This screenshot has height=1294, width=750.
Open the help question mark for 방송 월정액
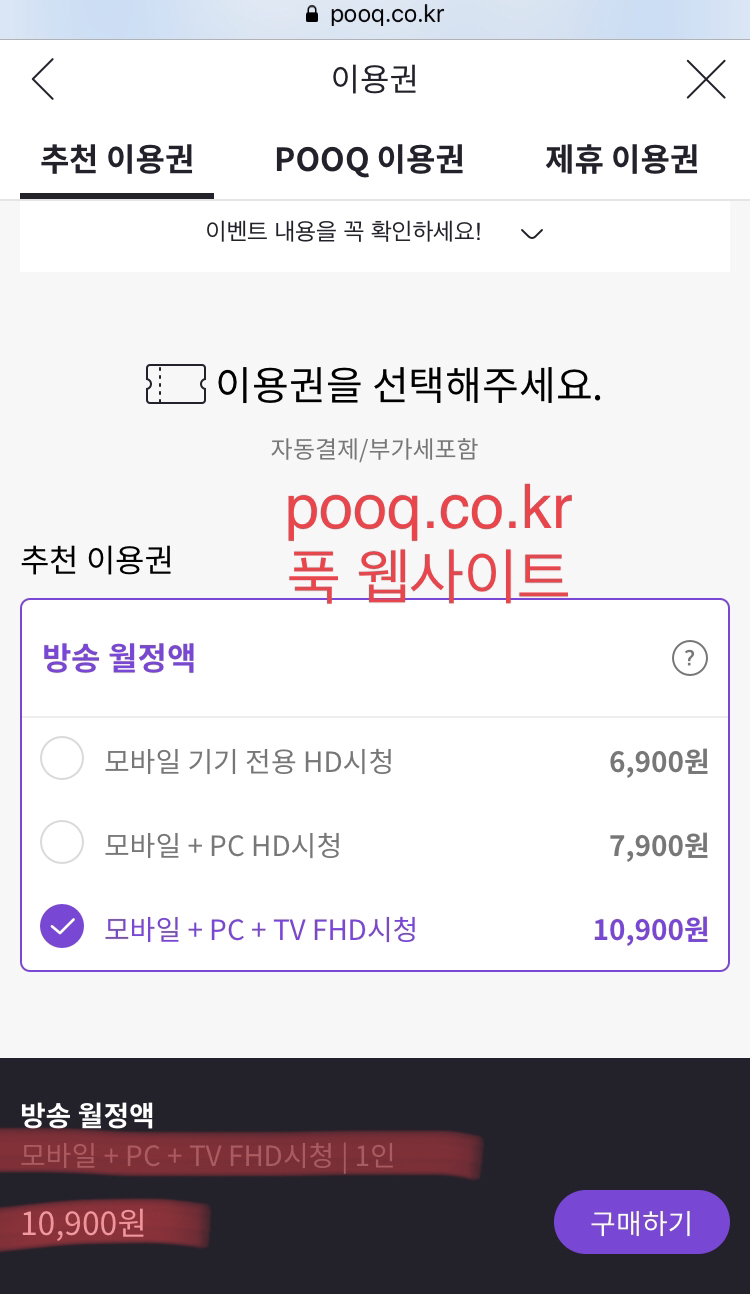689,659
